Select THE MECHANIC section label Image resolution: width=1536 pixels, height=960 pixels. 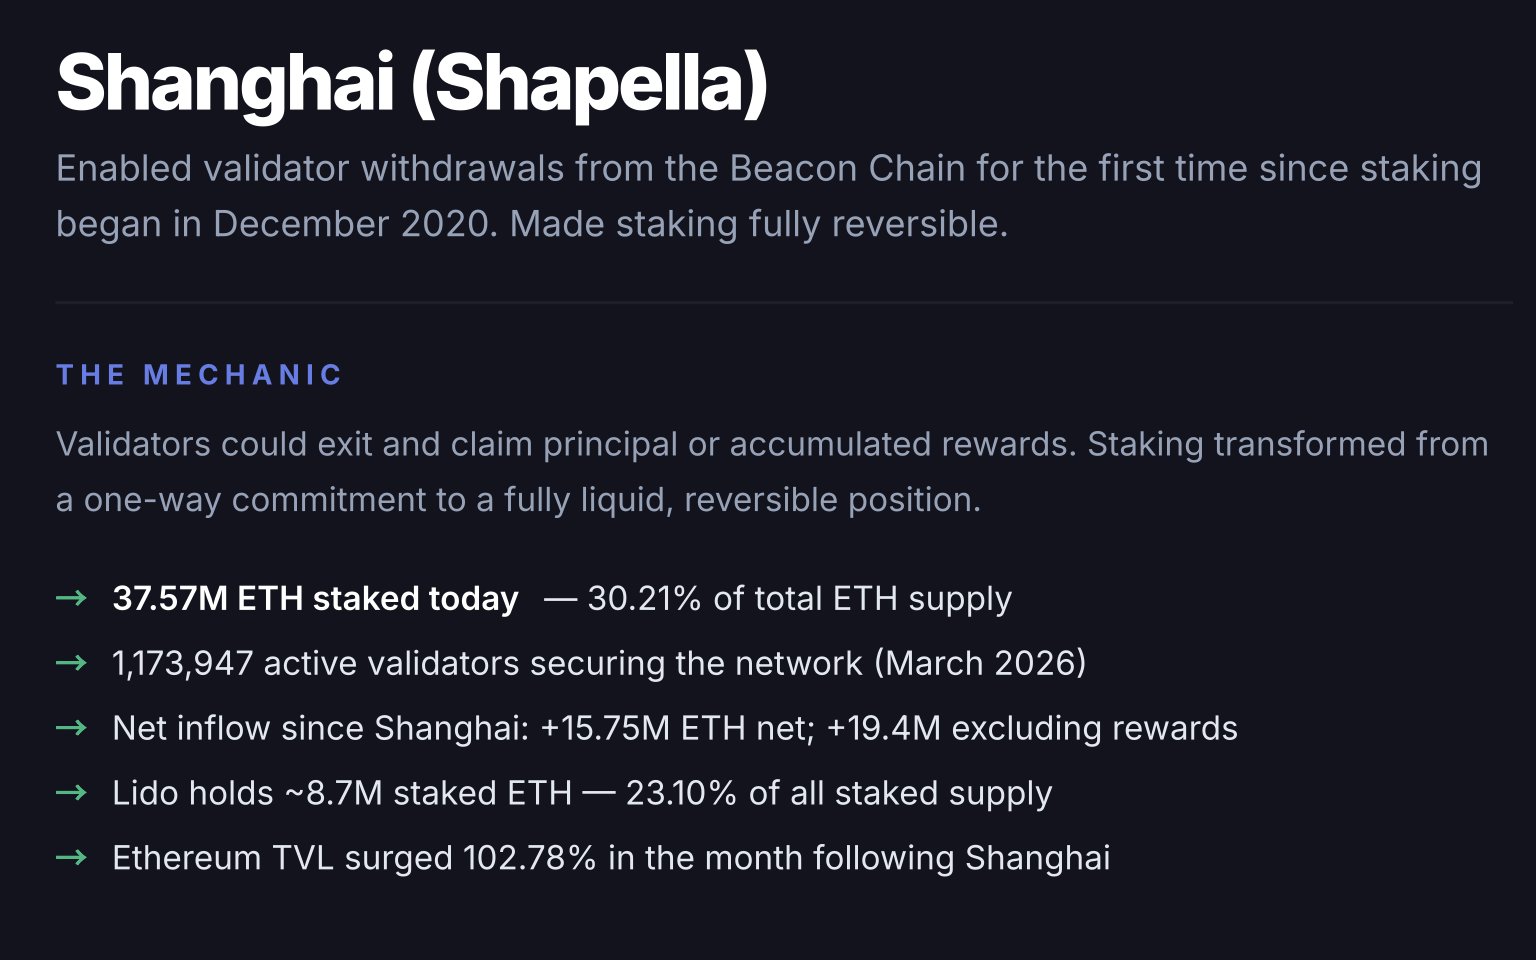(200, 375)
